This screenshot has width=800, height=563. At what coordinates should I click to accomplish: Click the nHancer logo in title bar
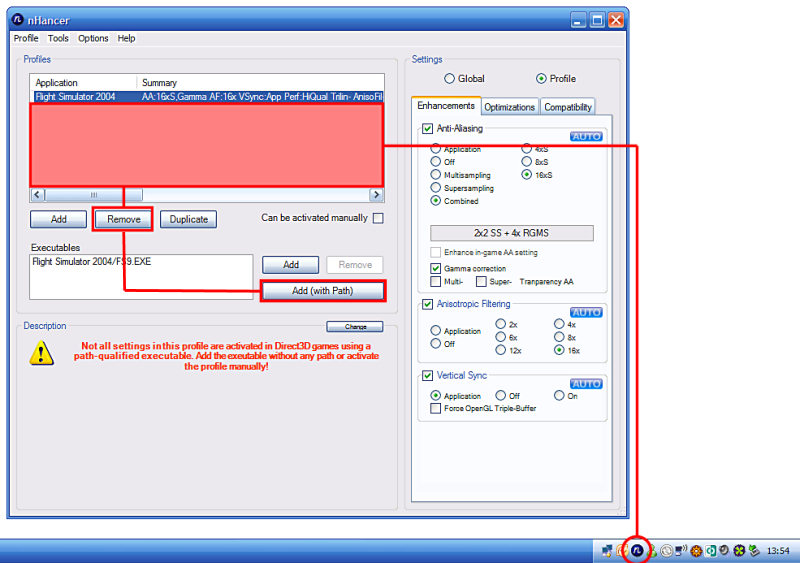(x=19, y=19)
